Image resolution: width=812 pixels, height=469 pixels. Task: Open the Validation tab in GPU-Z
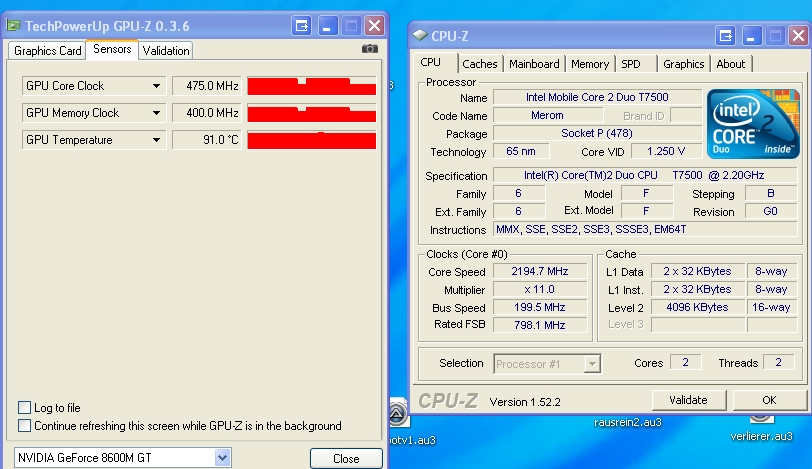pyautogui.click(x=166, y=51)
